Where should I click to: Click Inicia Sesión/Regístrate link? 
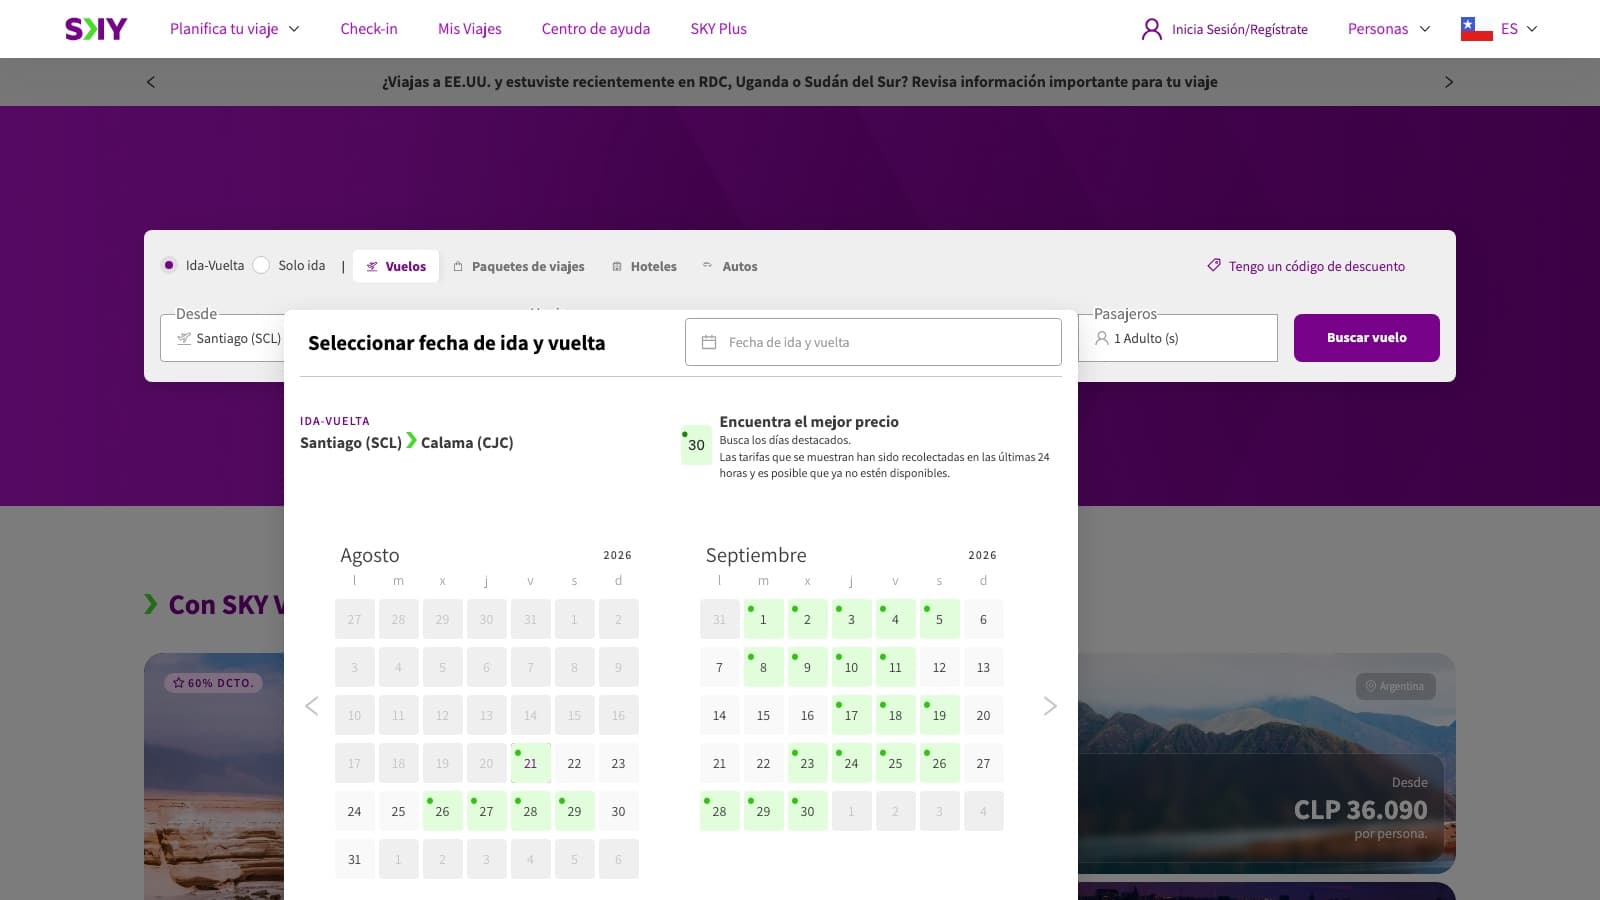(1240, 29)
